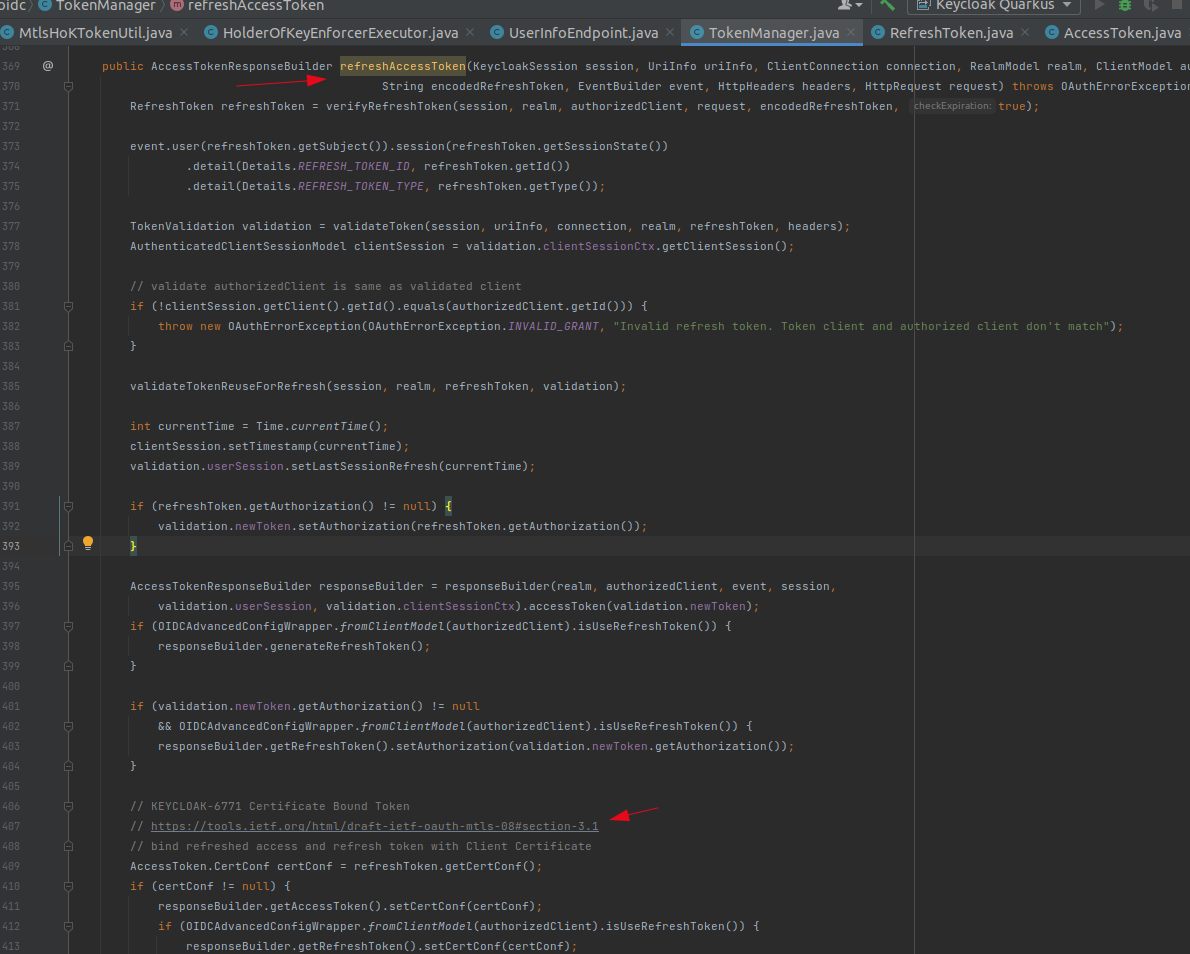Click the highlighted refreshAccessToken method name
The image size is (1190, 954).
(x=403, y=66)
